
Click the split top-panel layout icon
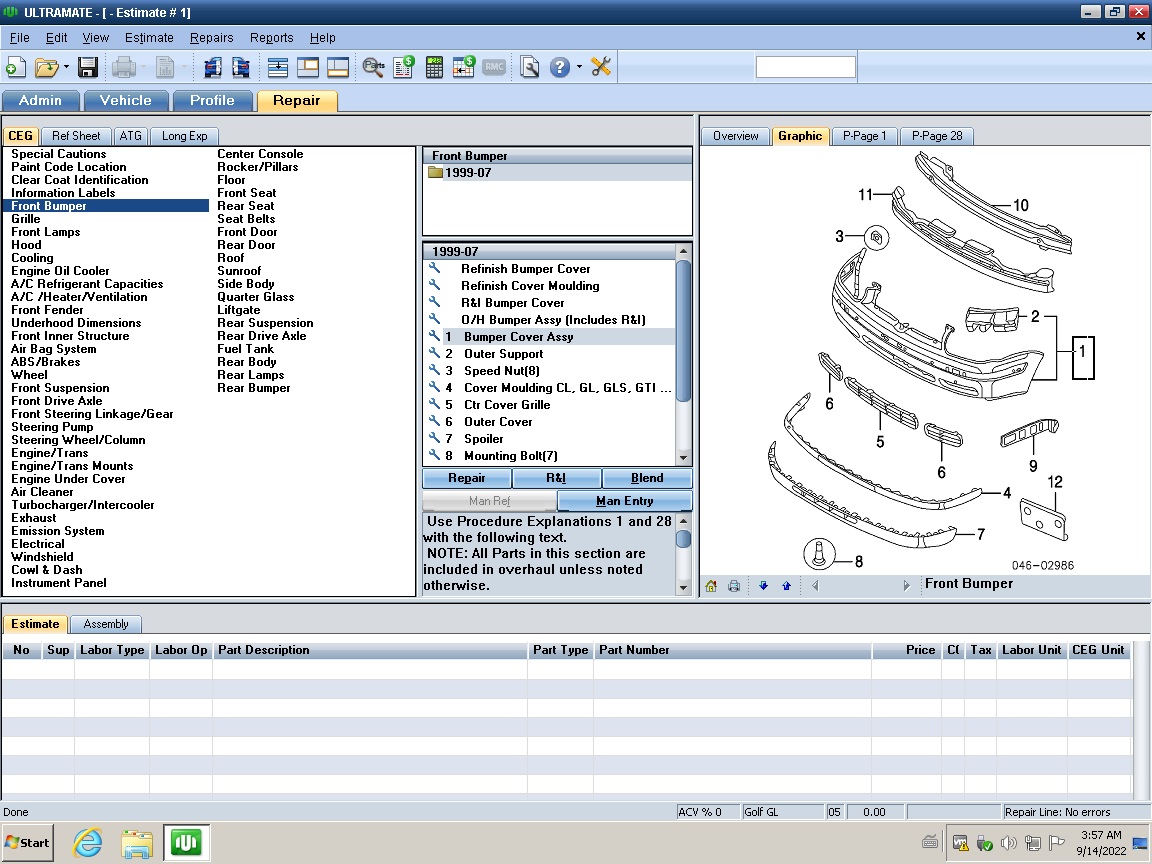308,68
